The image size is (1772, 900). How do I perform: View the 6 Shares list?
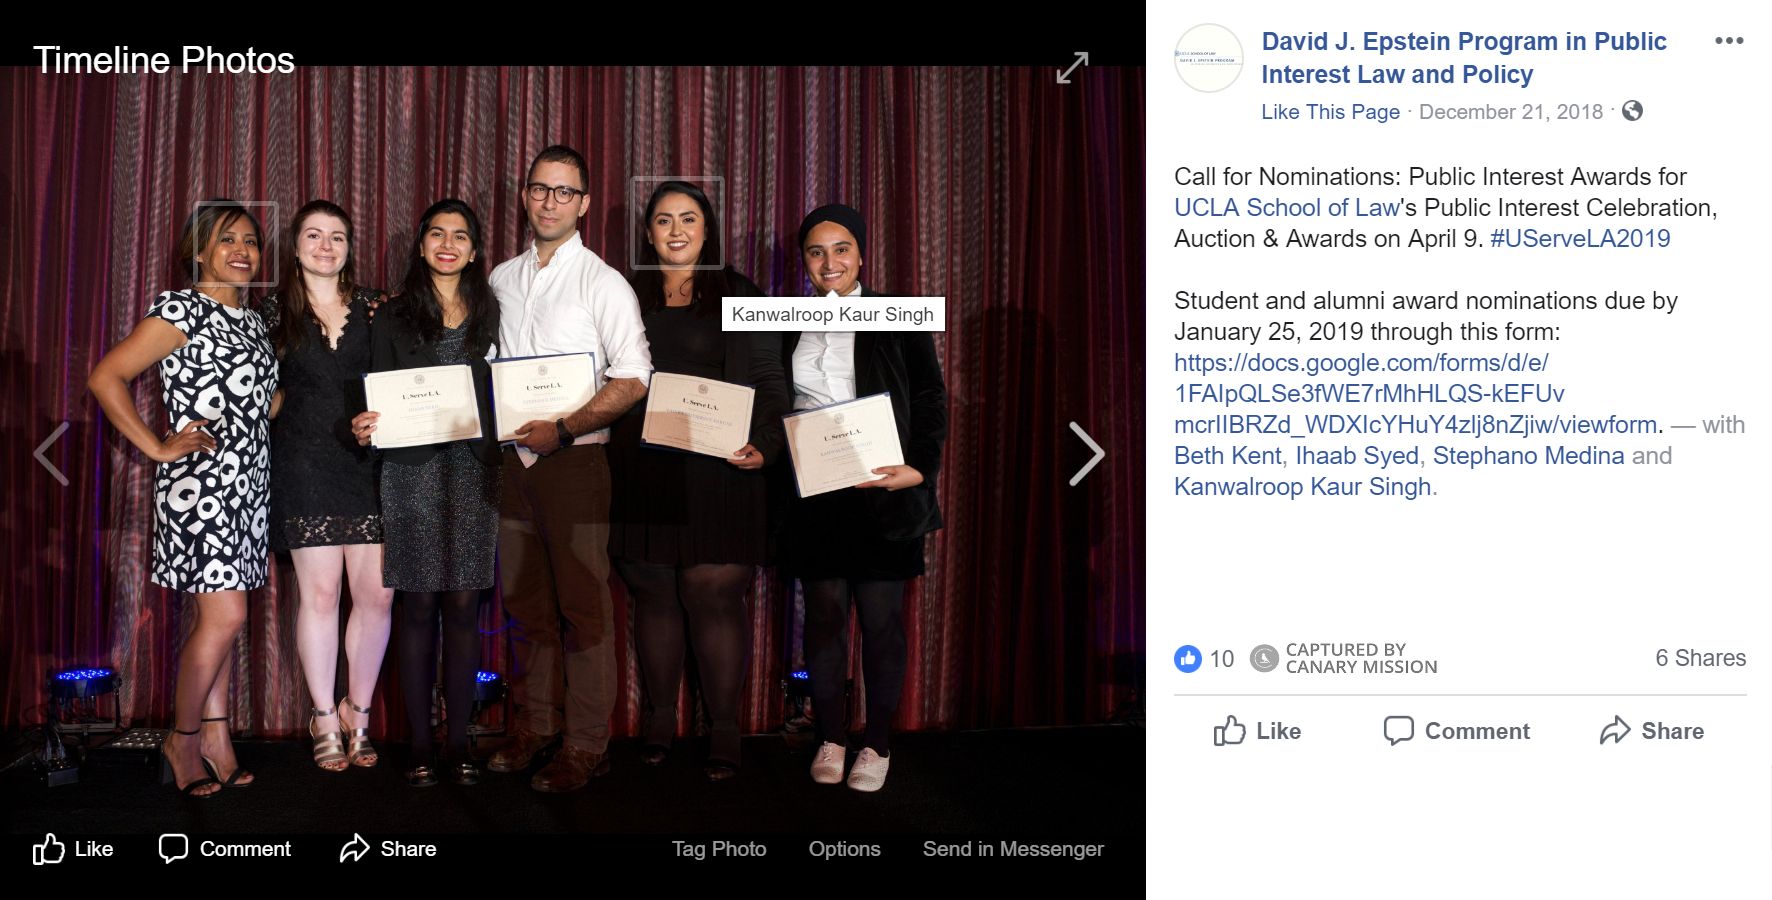click(1700, 658)
